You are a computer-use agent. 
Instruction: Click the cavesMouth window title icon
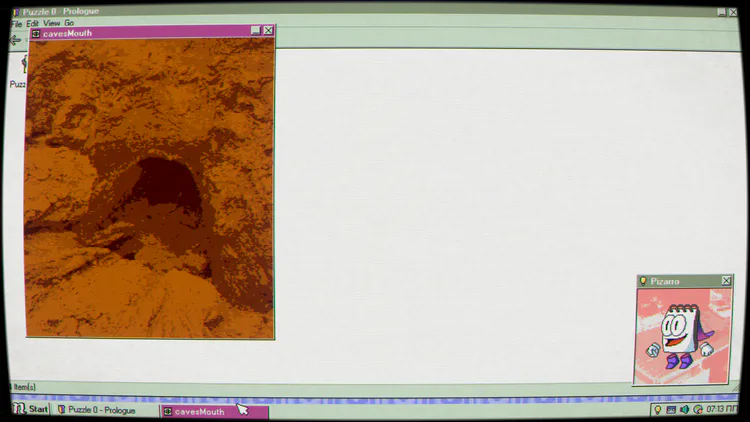click(36, 33)
